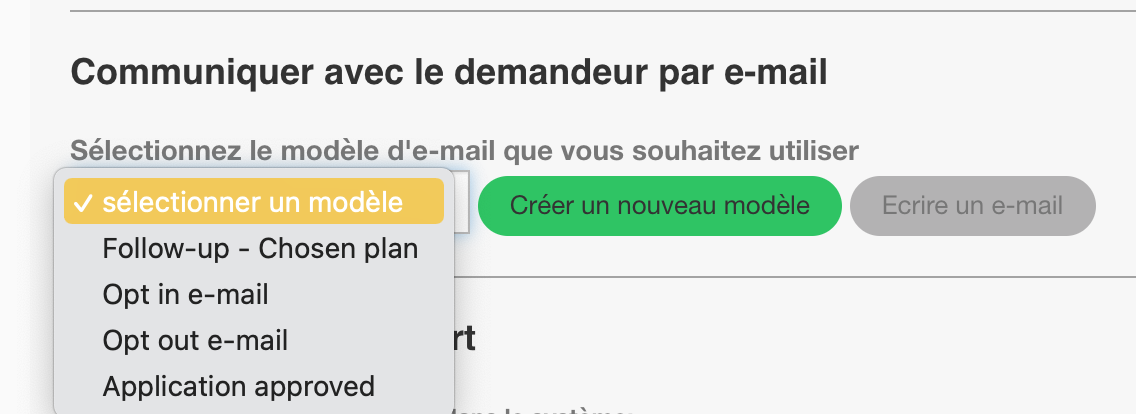Click the checkmark beside sélectionner un modèle
The image size is (1136, 414).
pyautogui.click(x=84, y=203)
